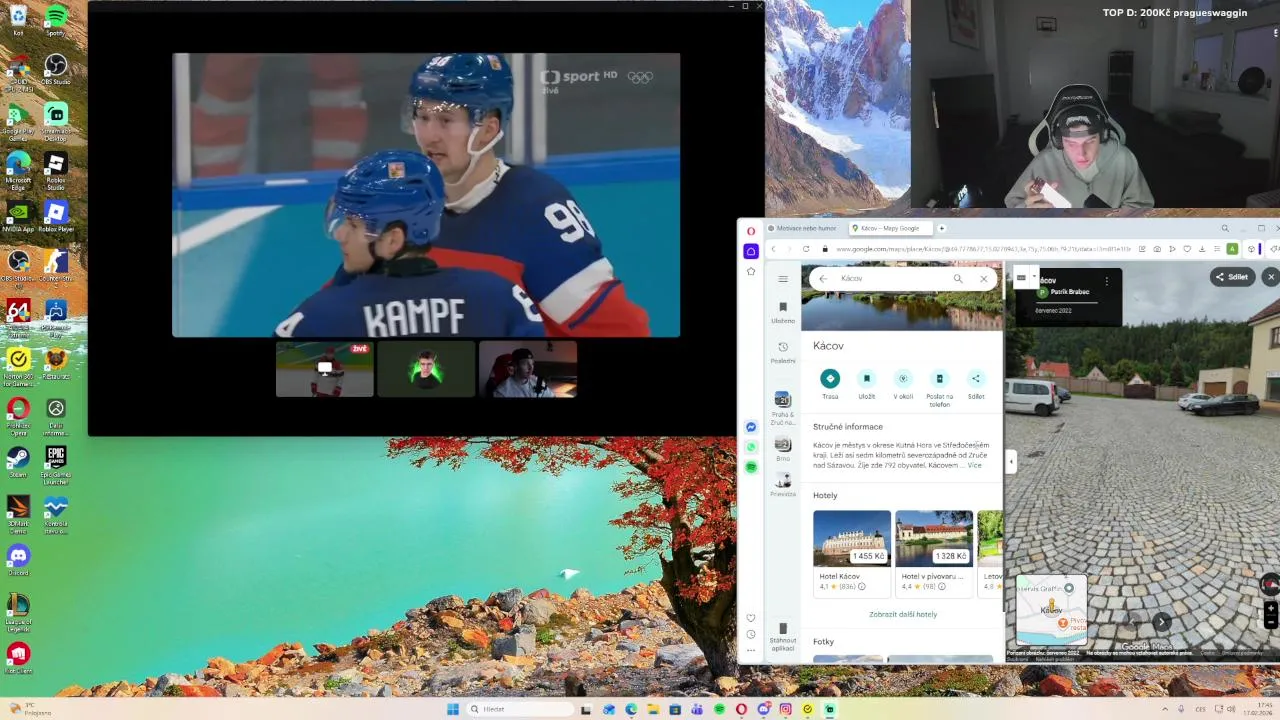Select the green avatar participant thumbnail
Screen dimensions: 1280x720
(x=426, y=369)
